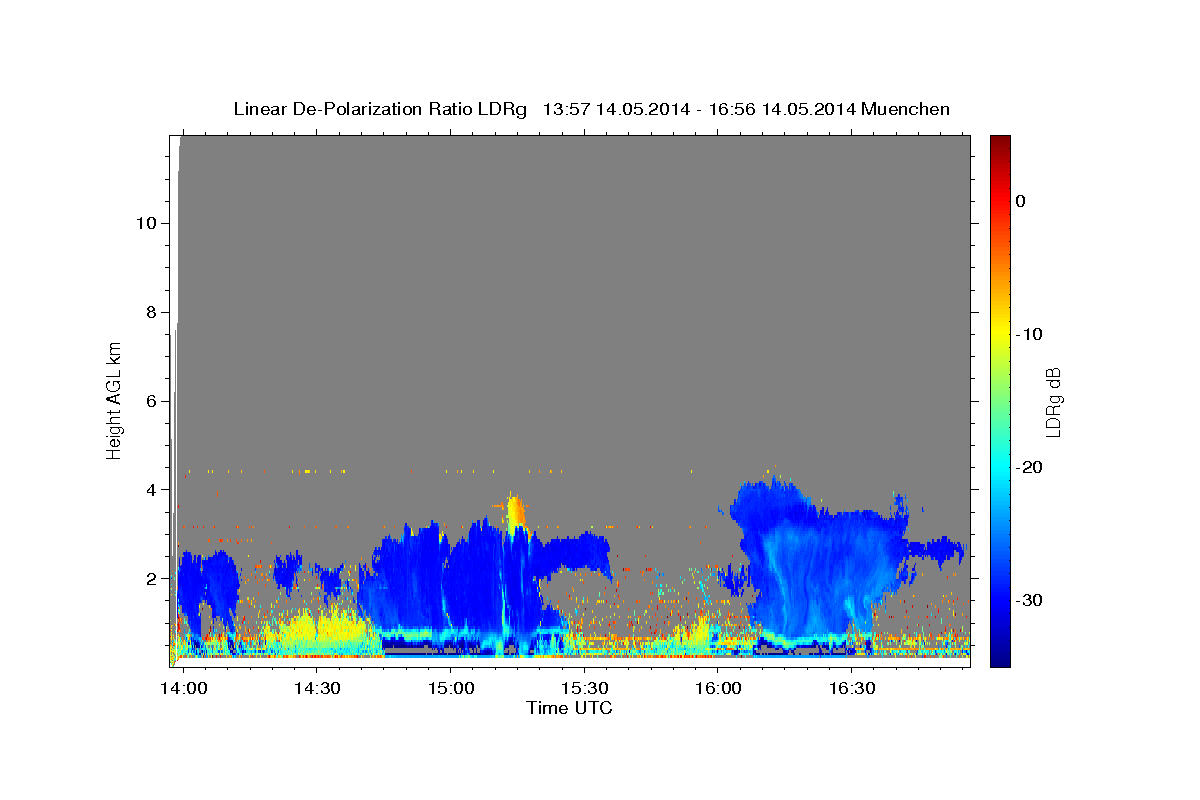Viewport: 1200px width, 800px height.
Task: Click the dark blue bottom of the colorbar
Action: tap(1000, 655)
